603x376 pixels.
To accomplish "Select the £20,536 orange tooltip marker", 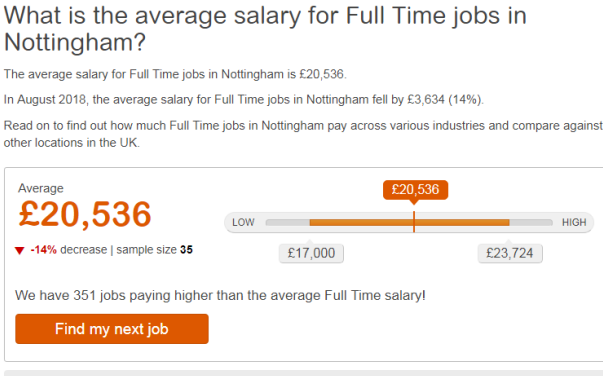I will (415, 190).
